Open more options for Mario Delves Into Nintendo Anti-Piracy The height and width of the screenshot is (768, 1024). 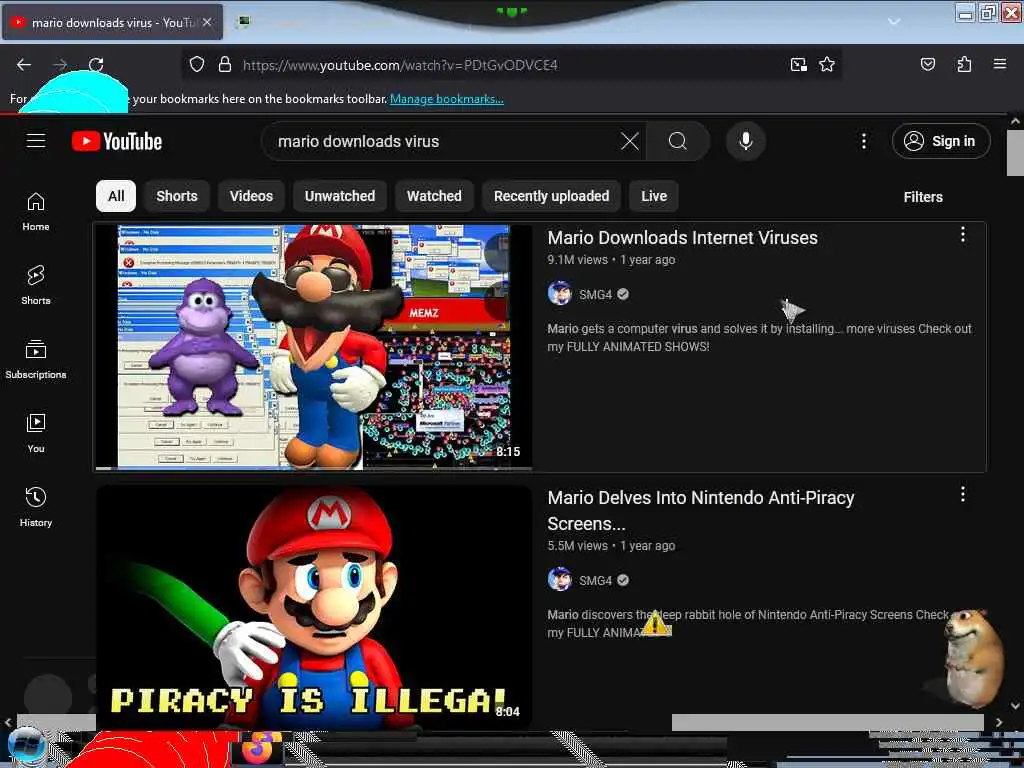[x=963, y=494]
